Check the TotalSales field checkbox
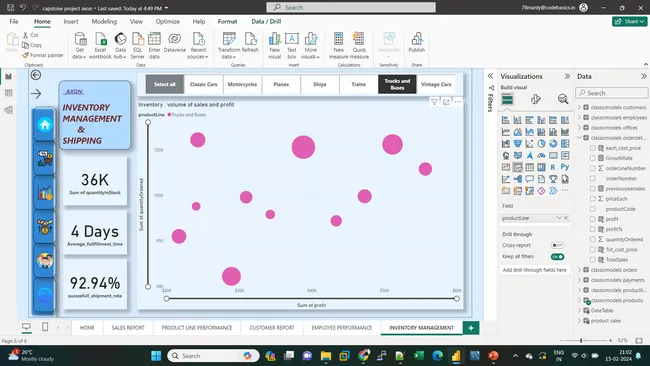This screenshot has width=650, height=366. (x=592, y=259)
